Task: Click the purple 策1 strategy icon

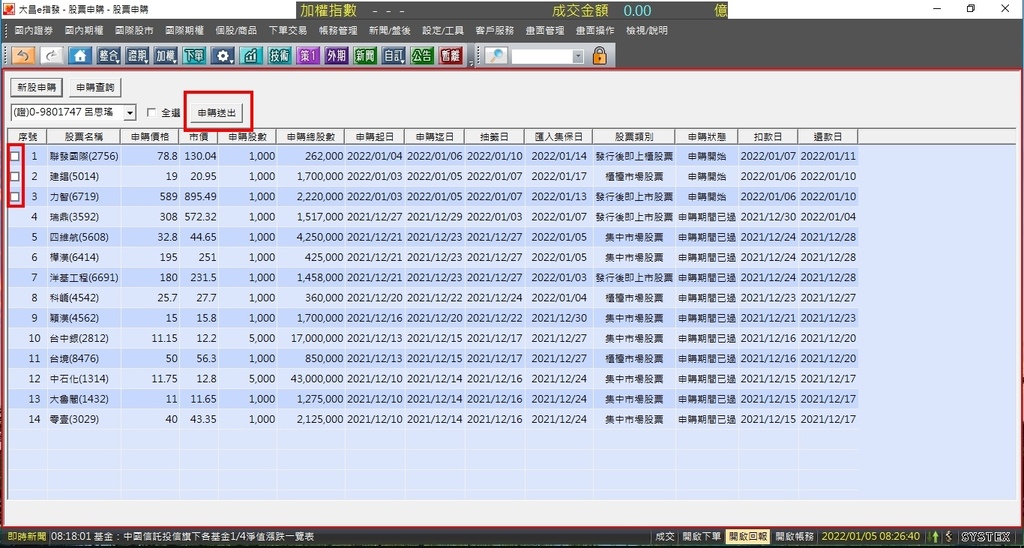Action: coord(308,56)
